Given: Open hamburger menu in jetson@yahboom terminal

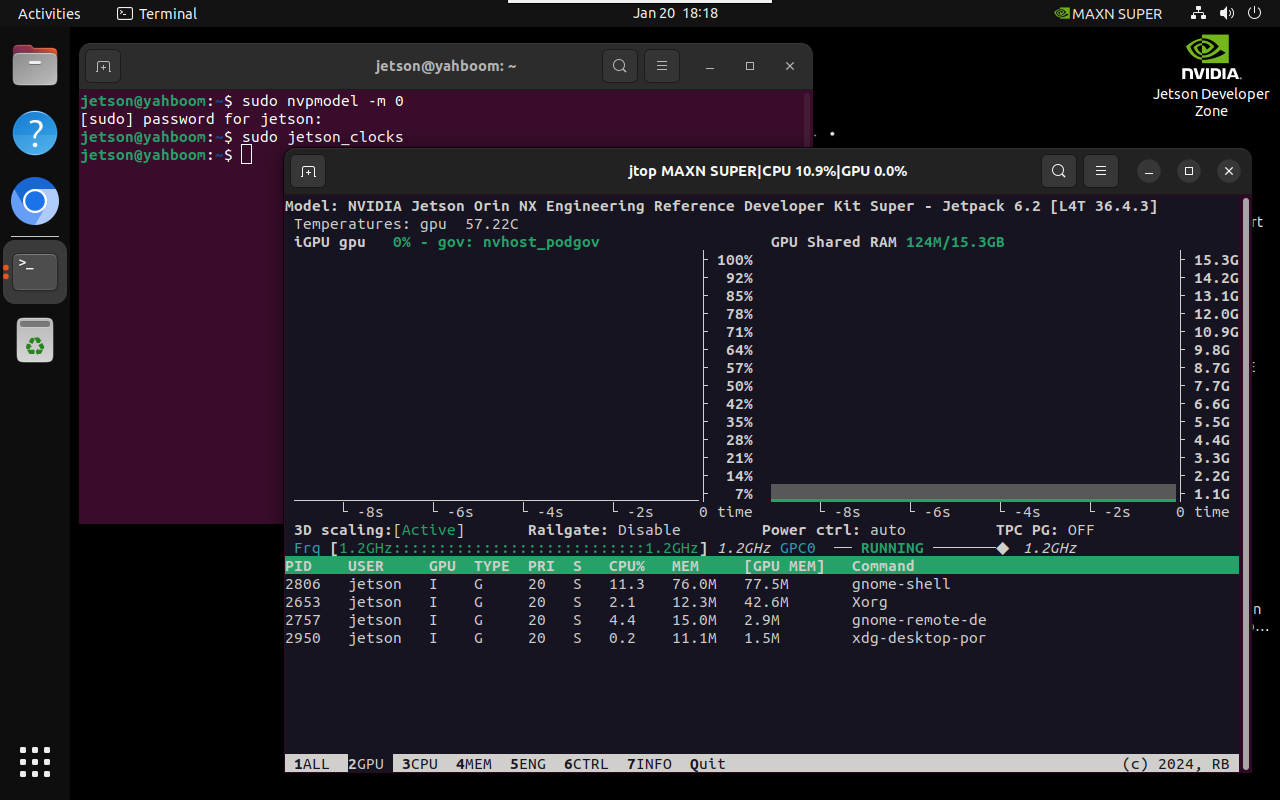Looking at the screenshot, I should 661,66.
